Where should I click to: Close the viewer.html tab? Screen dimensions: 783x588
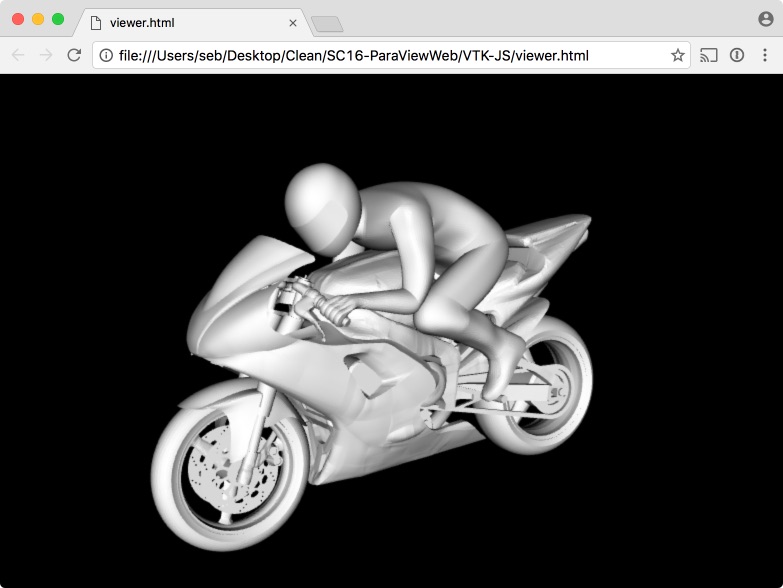[293, 23]
